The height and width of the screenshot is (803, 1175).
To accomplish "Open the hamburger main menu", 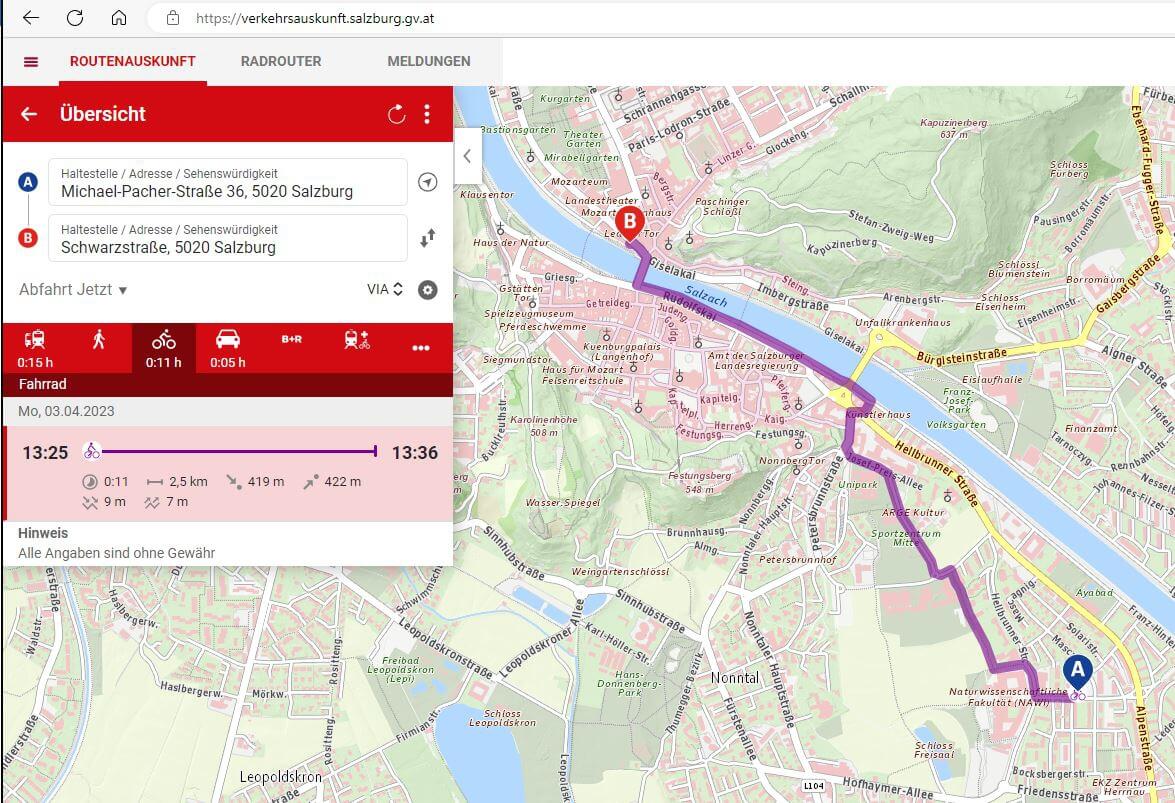I will pos(31,62).
